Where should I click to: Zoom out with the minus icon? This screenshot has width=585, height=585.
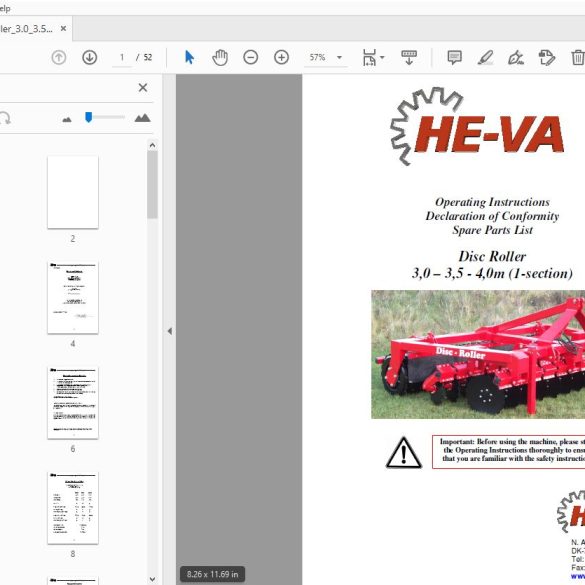pyautogui.click(x=251, y=57)
